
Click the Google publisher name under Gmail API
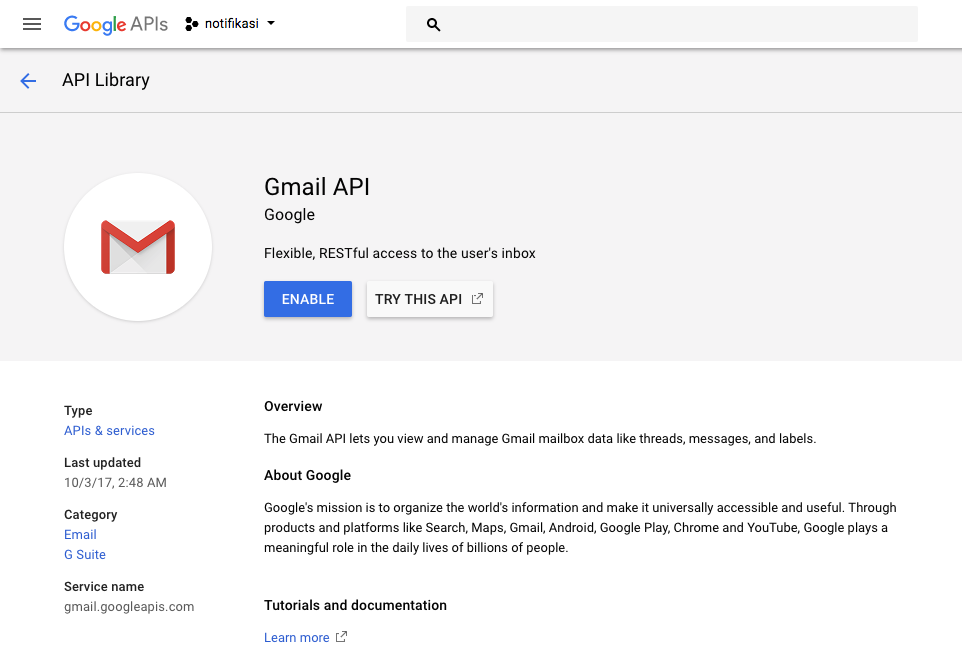pos(290,215)
